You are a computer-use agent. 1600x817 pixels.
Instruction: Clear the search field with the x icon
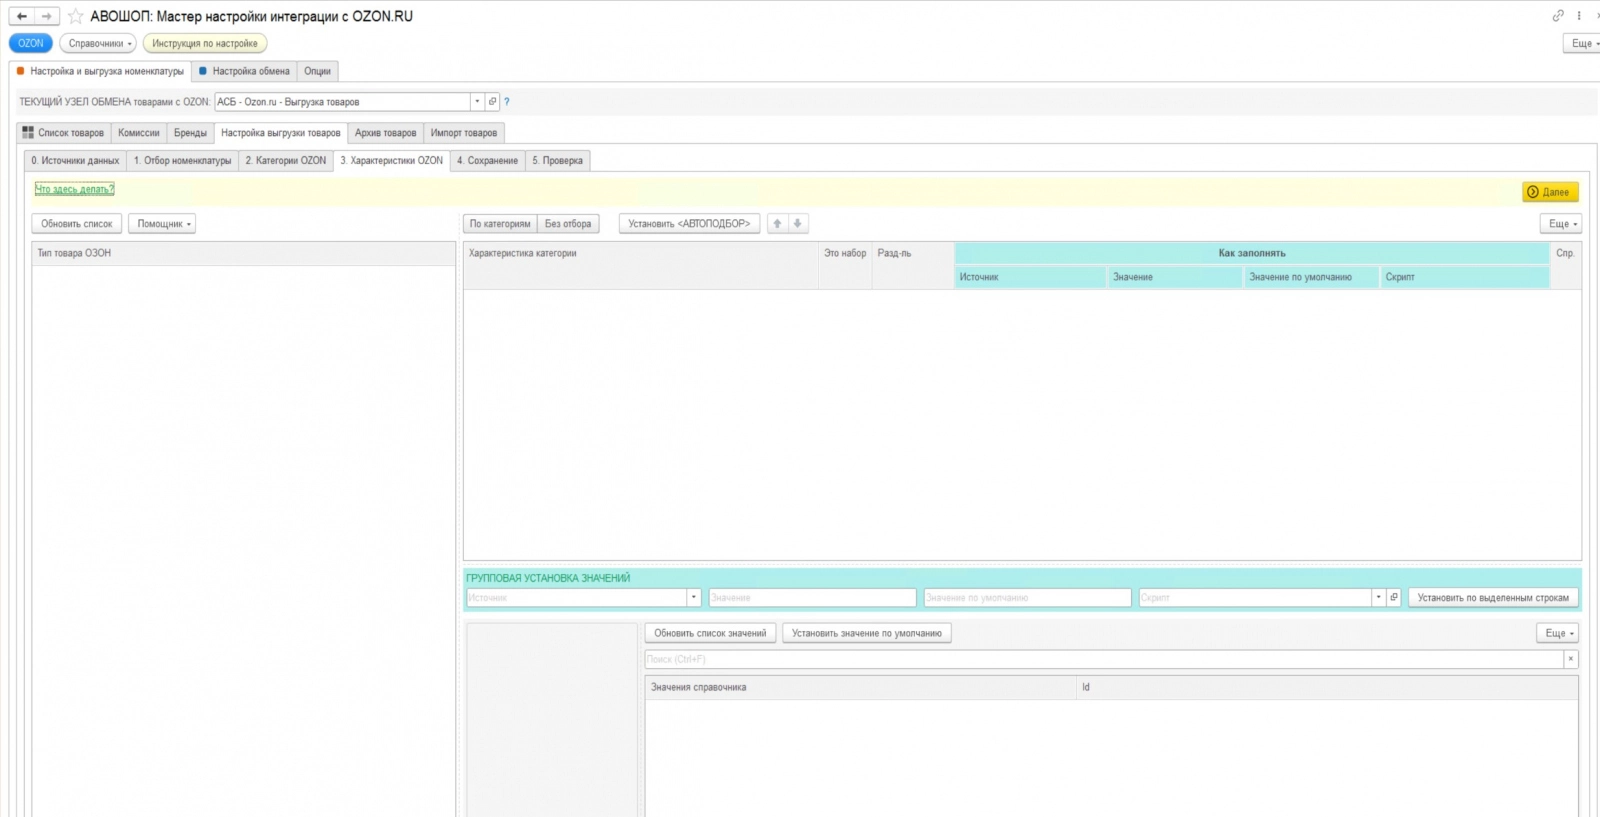1571,659
